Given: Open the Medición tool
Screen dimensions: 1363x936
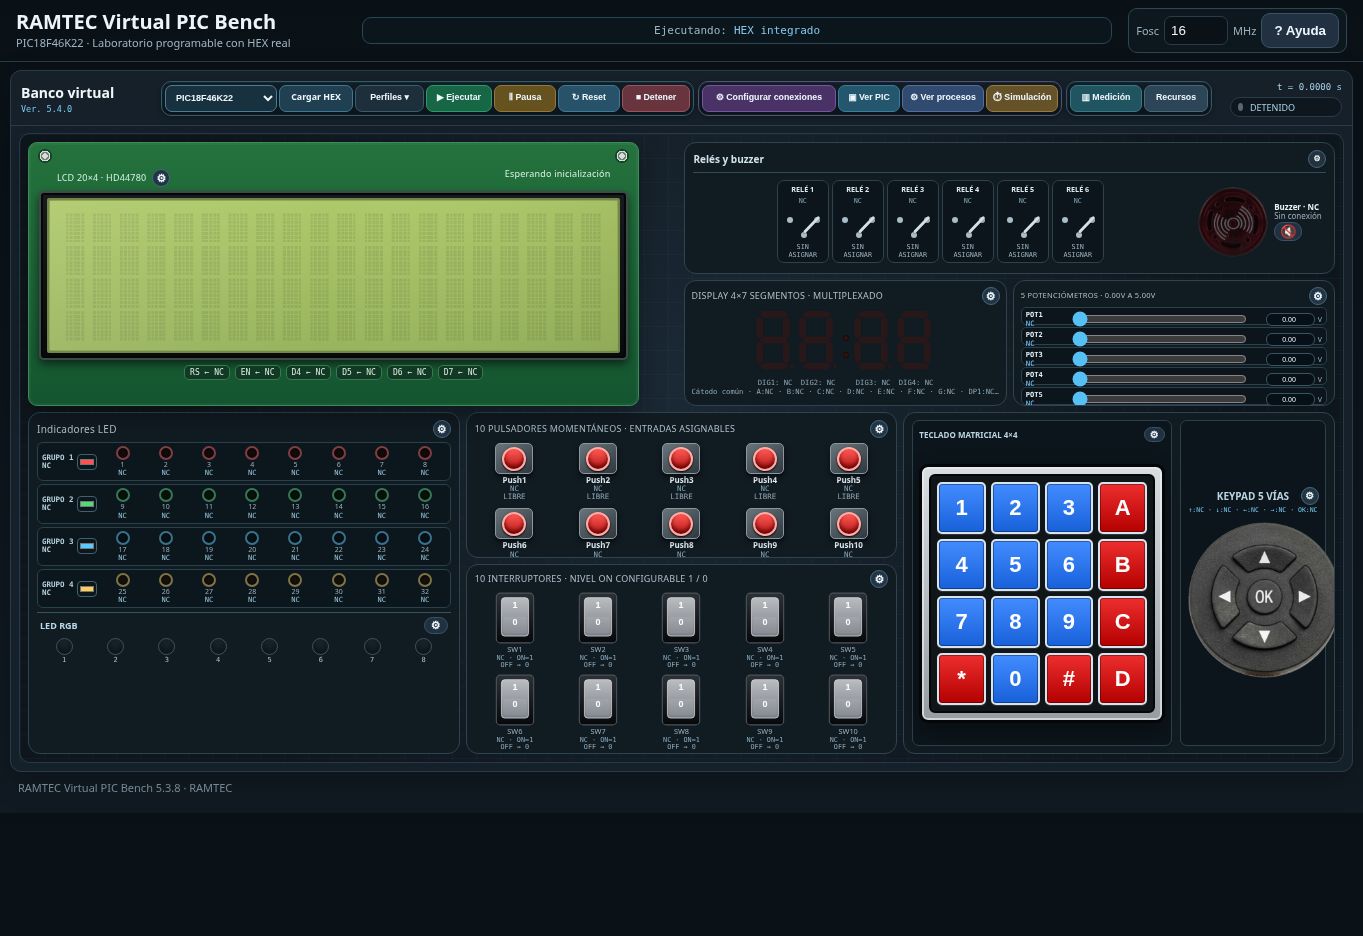Looking at the screenshot, I should click(1105, 98).
